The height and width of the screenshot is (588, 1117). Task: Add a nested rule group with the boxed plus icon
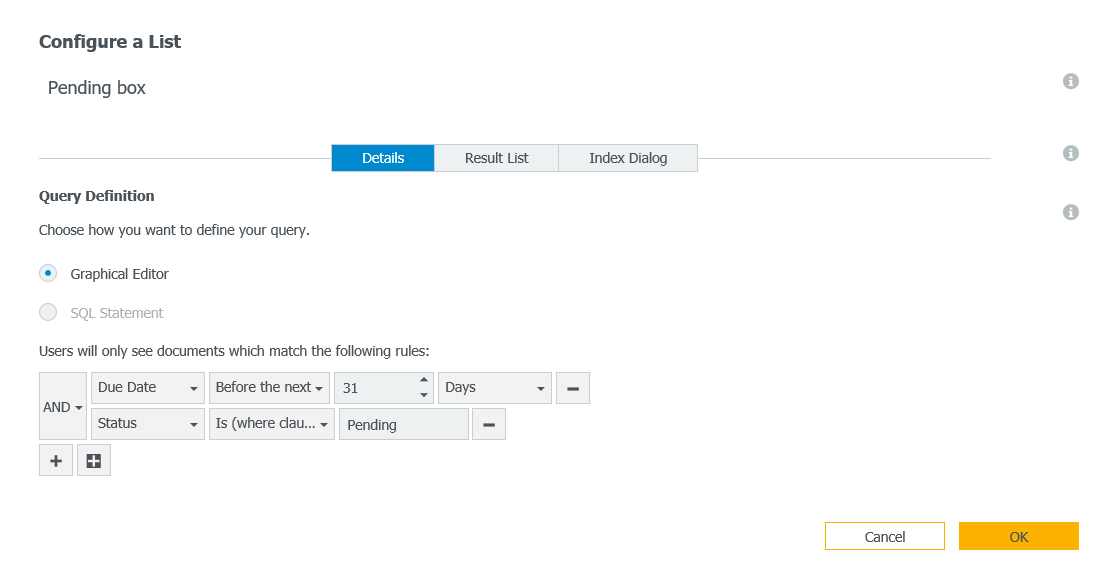coord(93,460)
